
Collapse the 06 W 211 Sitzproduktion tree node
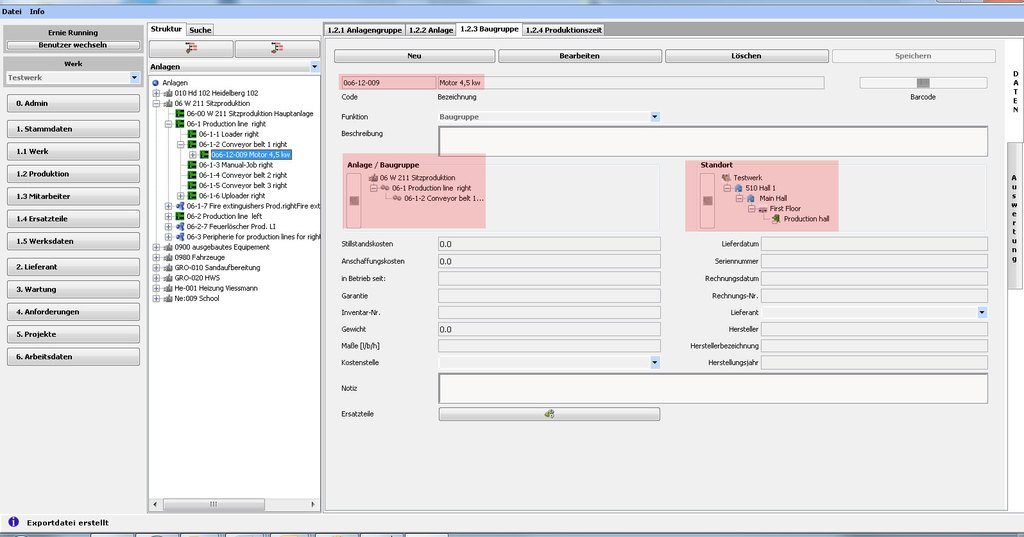click(x=156, y=103)
